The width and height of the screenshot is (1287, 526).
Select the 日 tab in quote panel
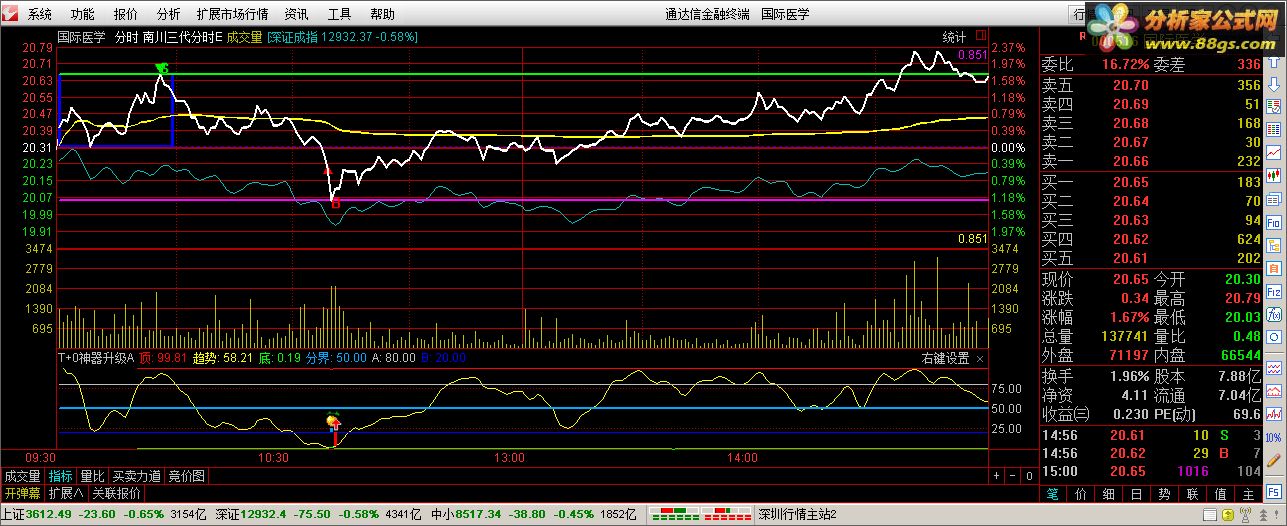click(1137, 493)
